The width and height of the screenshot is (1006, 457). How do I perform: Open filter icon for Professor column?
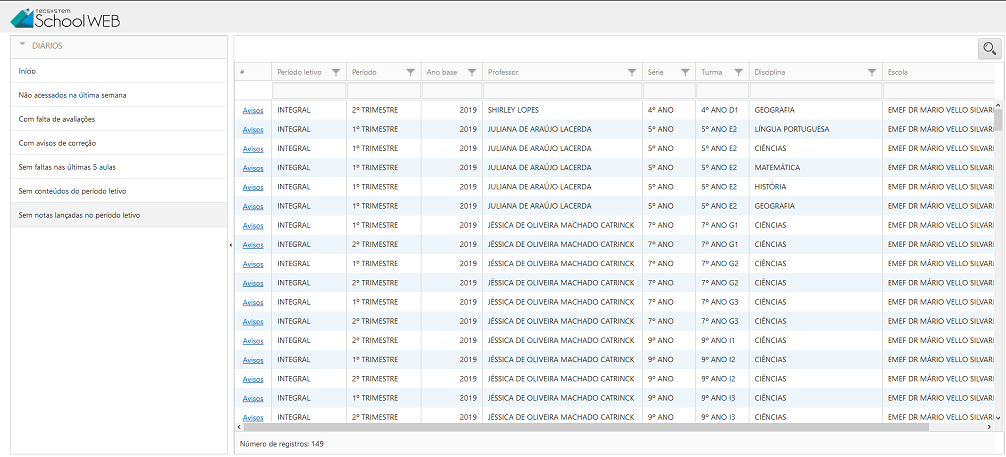632,72
